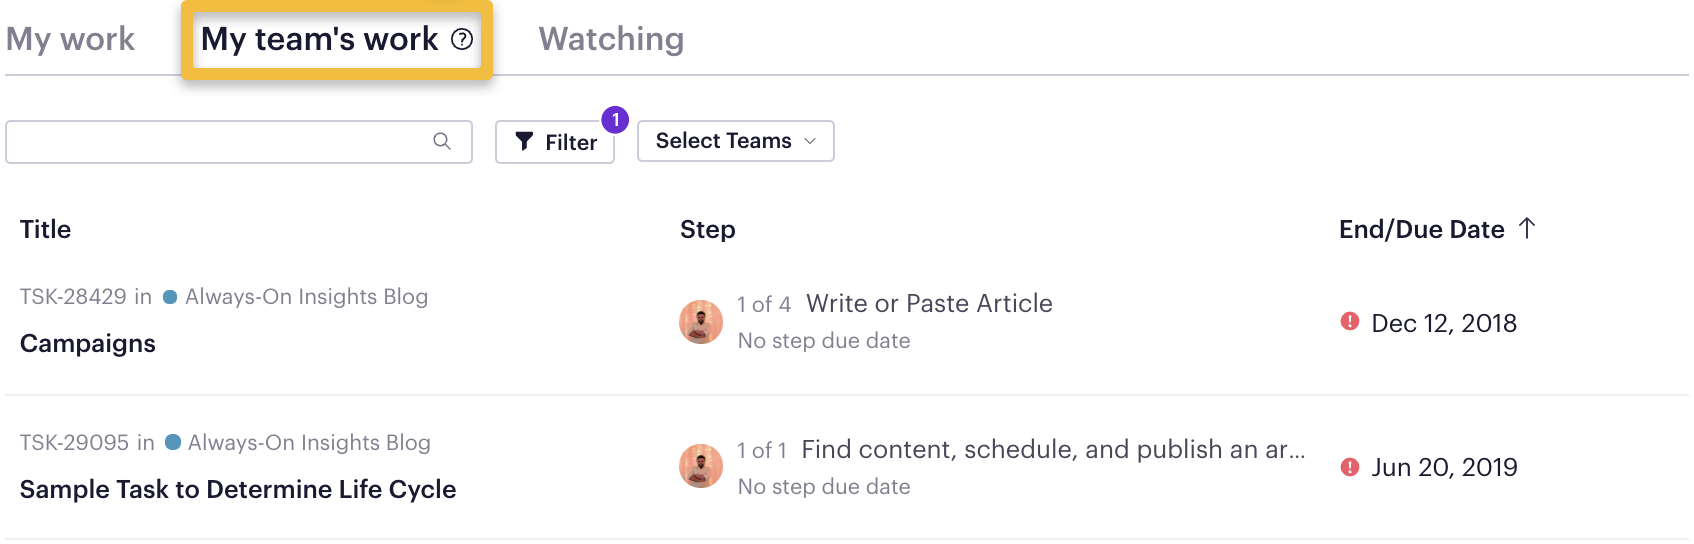The image size is (1694, 544).
Task: Open the Write or Paste Article step
Action: pyautogui.click(x=929, y=303)
